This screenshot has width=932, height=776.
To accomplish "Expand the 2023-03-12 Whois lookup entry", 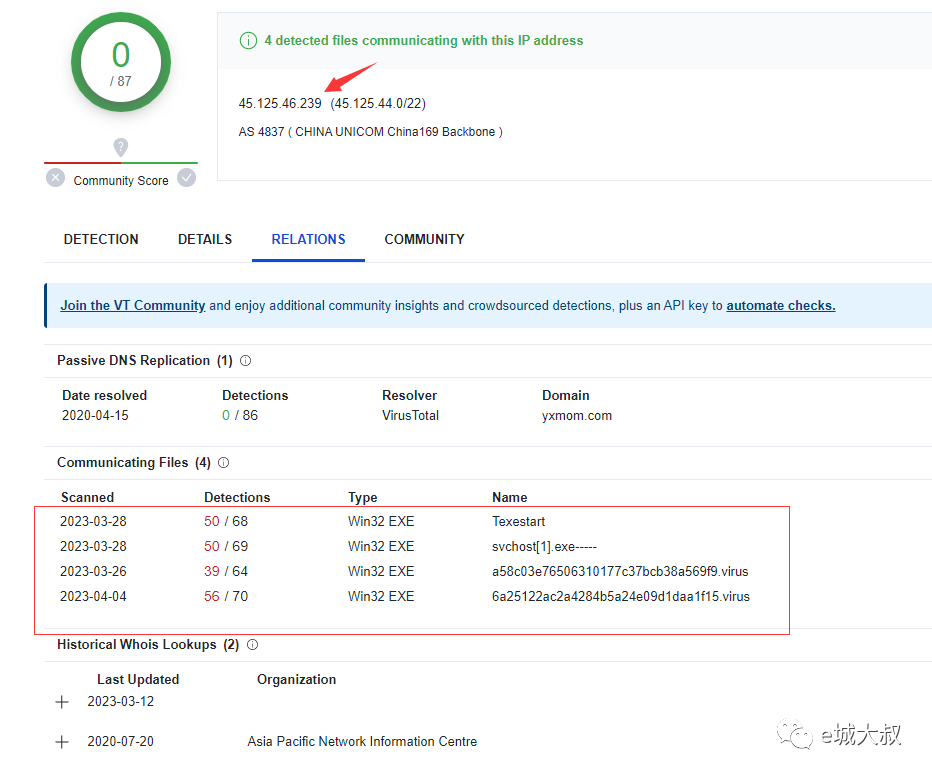I will [x=62, y=702].
